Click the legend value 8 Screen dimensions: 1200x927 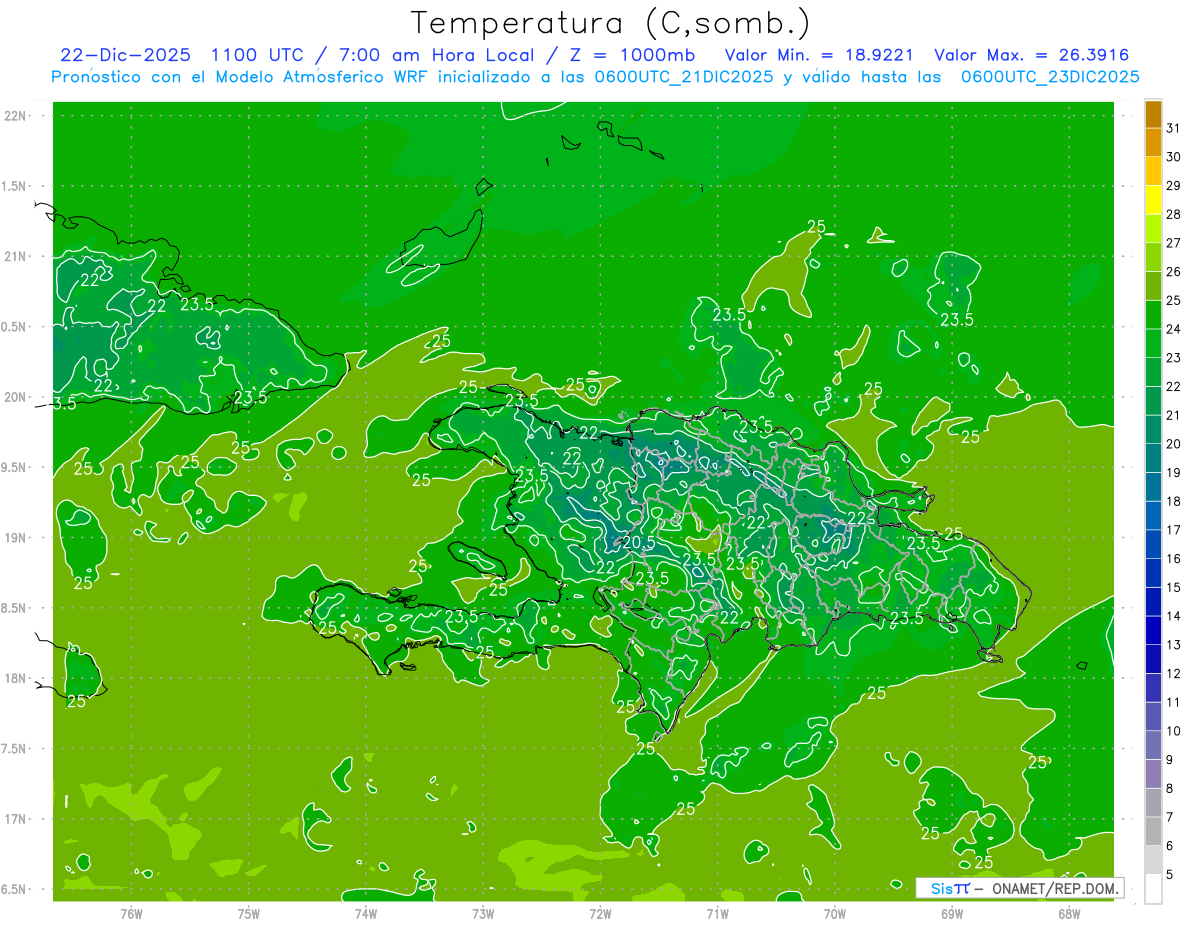point(1170,788)
